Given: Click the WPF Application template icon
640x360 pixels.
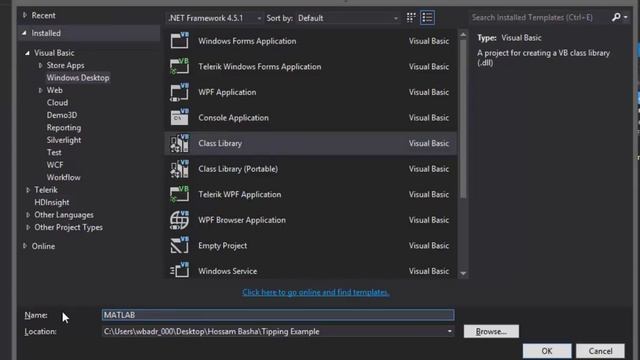Looking at the screenshot, I should pos(180,92).
